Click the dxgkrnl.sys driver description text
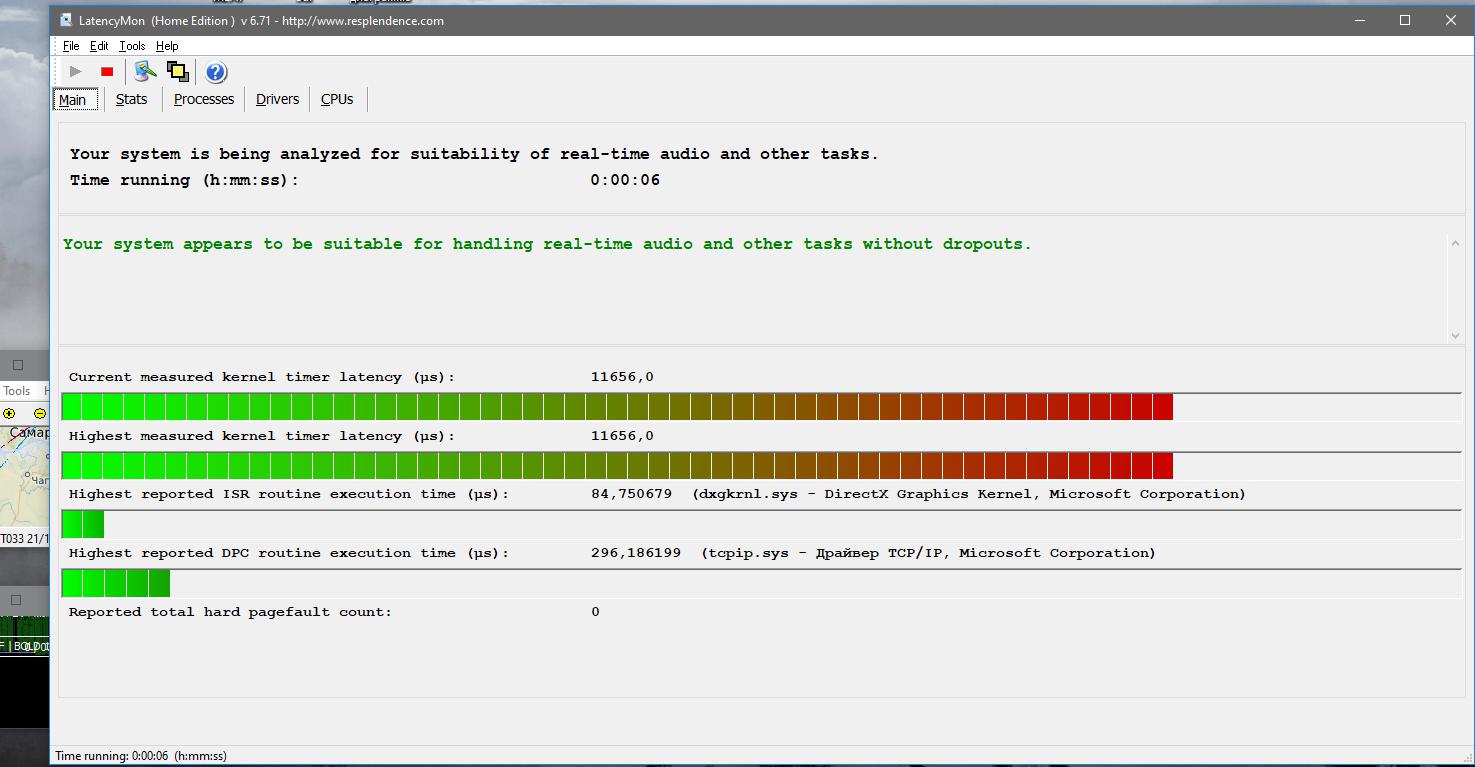Screen dimensions: 1475x767 coord(969,494)
